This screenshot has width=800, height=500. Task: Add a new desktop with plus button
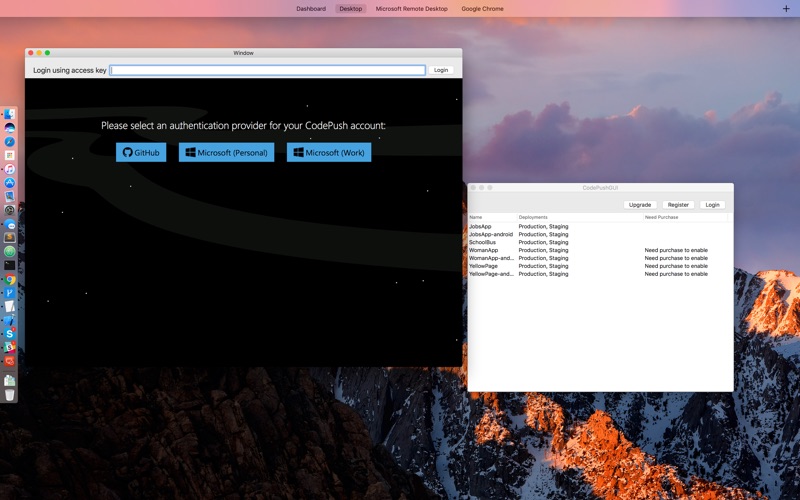click(x=786, y=9)
